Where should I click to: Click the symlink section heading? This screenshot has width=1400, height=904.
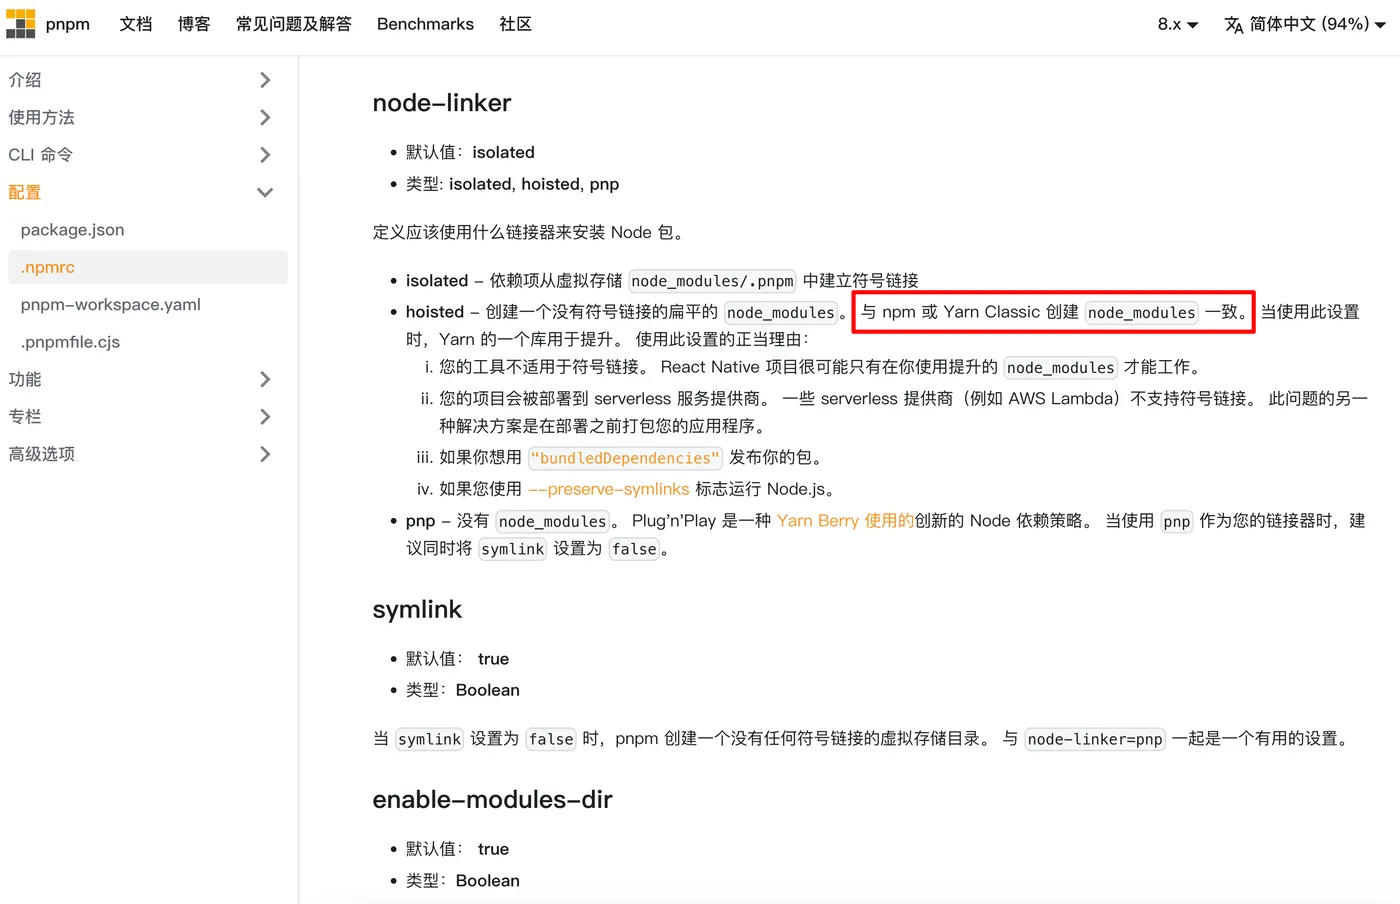tap(417, 610)
